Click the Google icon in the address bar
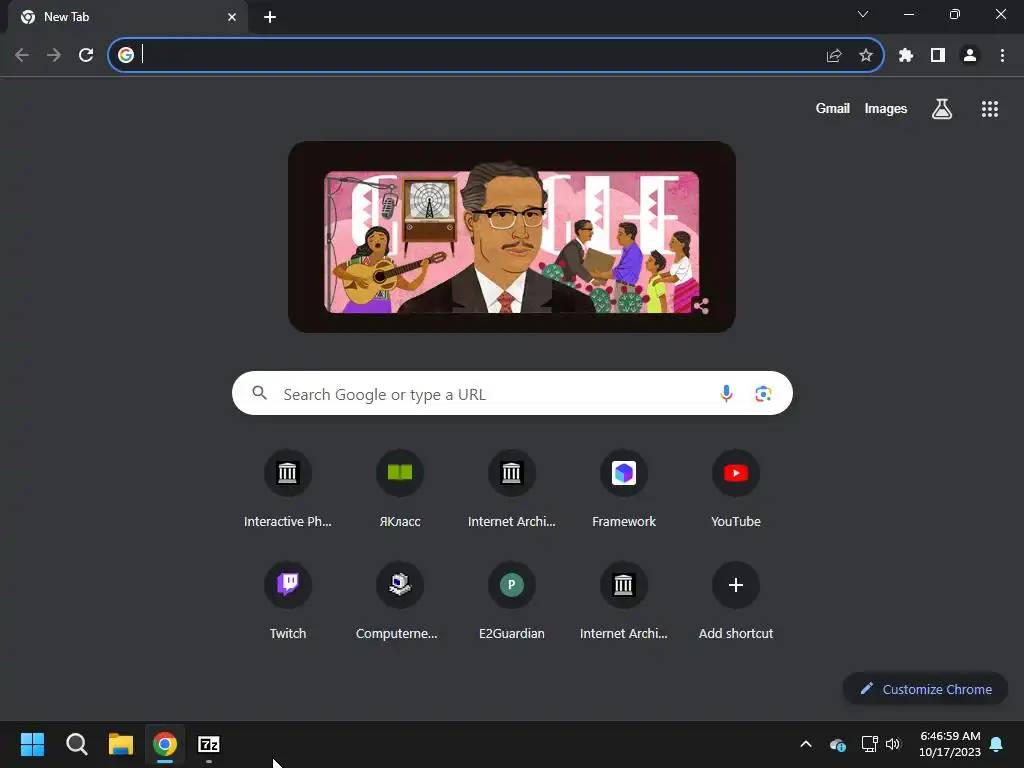This screenshot has height=768, width=1024. [126, 55]
